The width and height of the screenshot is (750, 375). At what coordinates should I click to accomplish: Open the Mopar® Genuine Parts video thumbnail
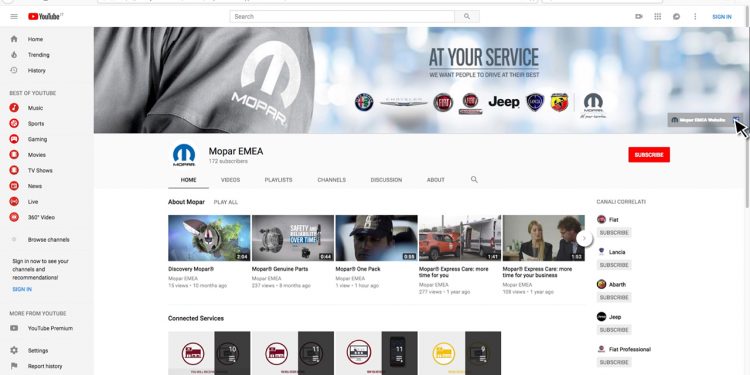(293, 238)
